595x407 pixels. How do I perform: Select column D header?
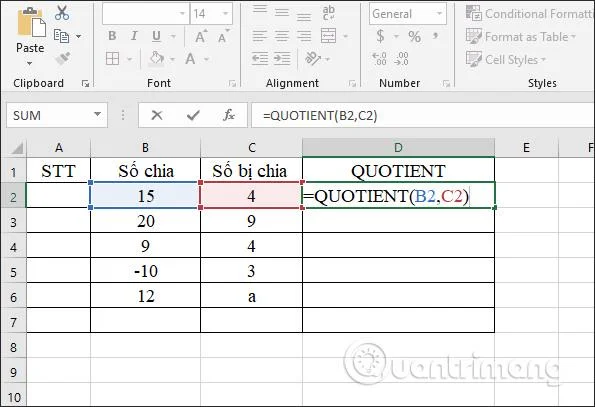(x=398, y=148)
